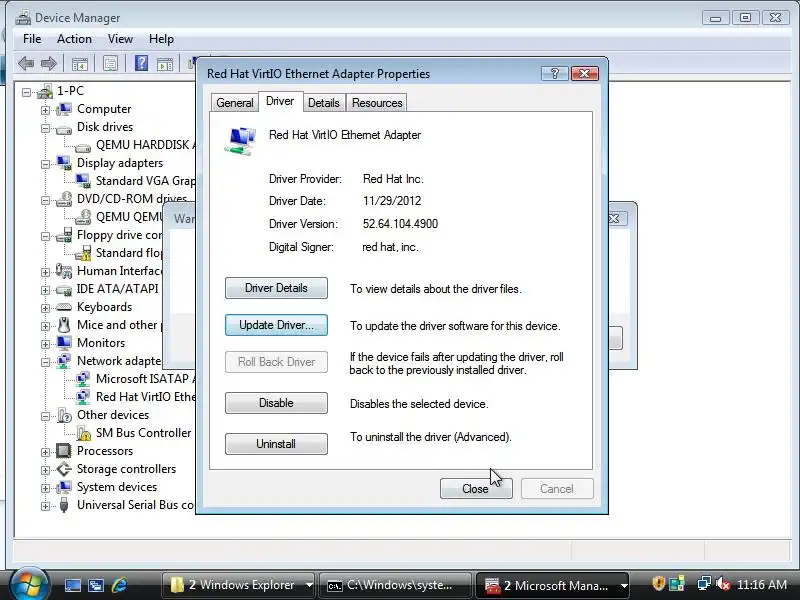Click the security shield tray icon
Viewport: 800px width, 600px height.
[x=658, y=584]
